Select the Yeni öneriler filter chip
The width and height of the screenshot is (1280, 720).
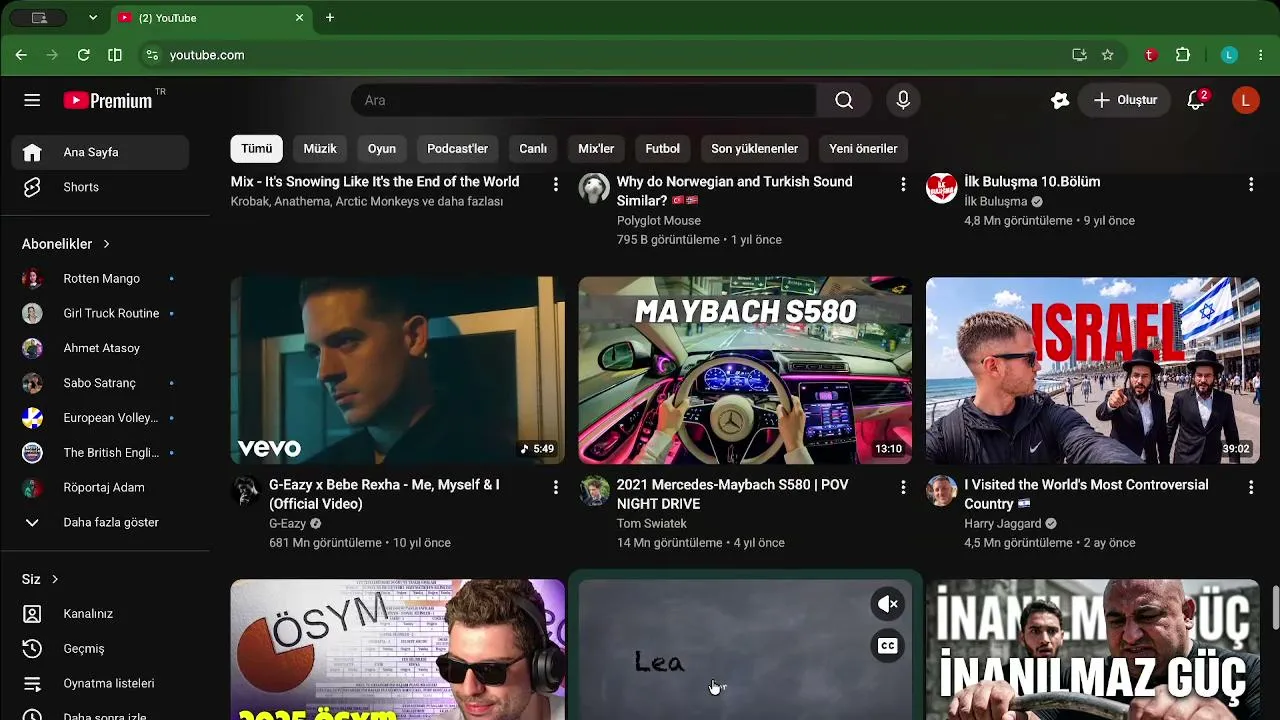(x=863, y=149)
